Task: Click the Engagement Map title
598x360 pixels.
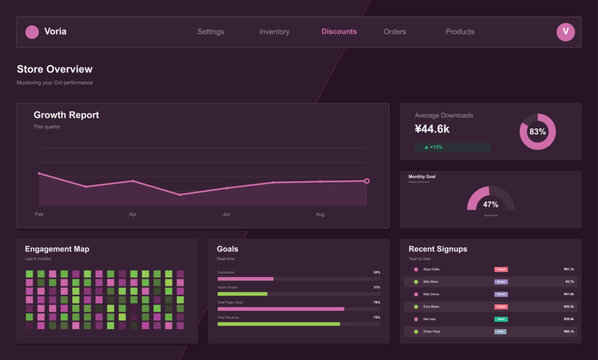Action: coord(57,249)
